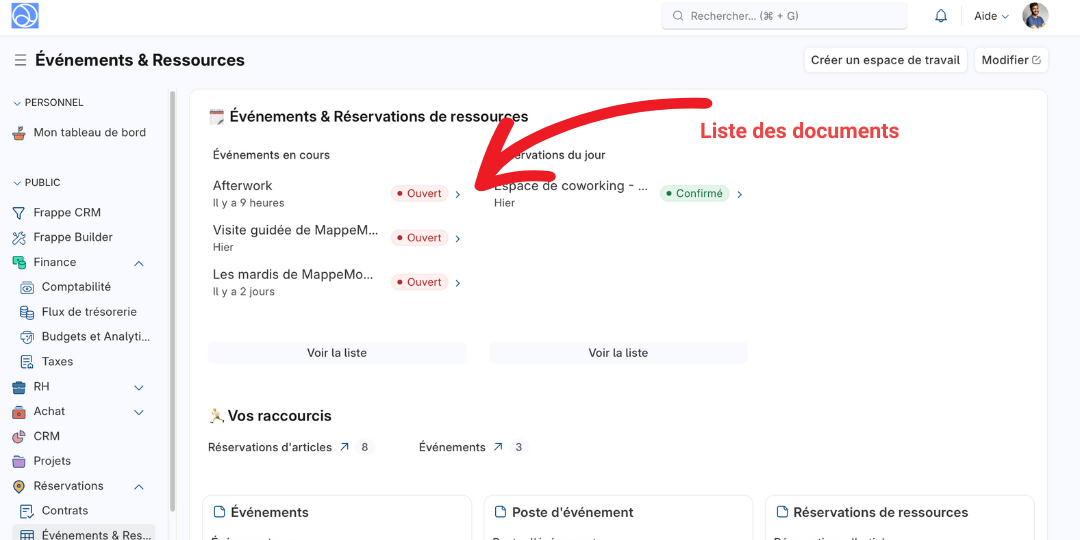Collapse the PUBLIC sidebar section
Image resolution: width=1080 pixels, height=540 pixels.
17,183
